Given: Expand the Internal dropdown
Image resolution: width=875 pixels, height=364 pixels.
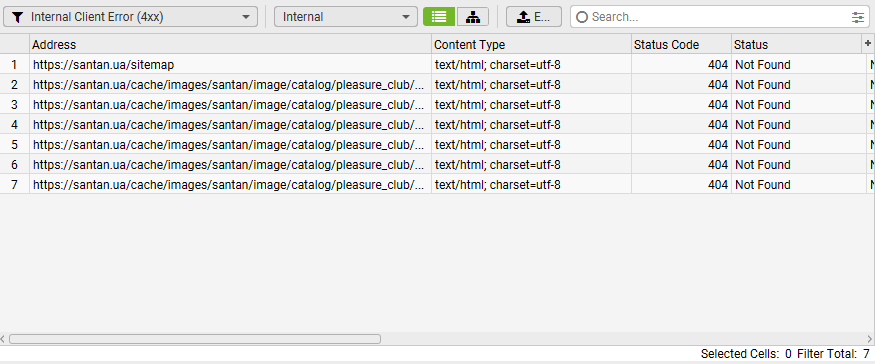Looking at the screenshot, I should [345, 17].
